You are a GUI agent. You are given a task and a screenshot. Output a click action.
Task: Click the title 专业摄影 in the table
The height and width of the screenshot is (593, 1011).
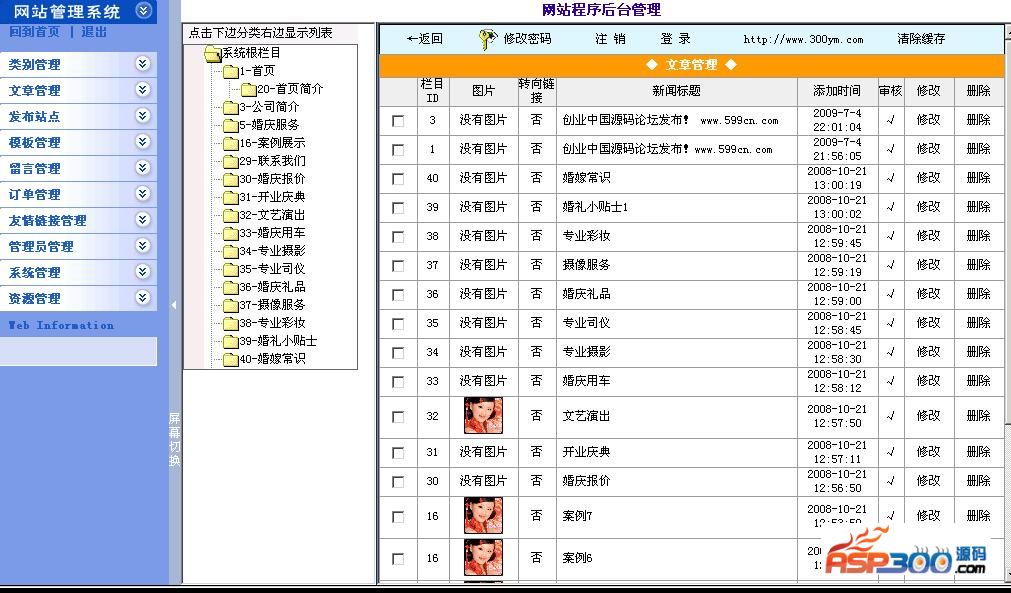[x=586, y=352]
